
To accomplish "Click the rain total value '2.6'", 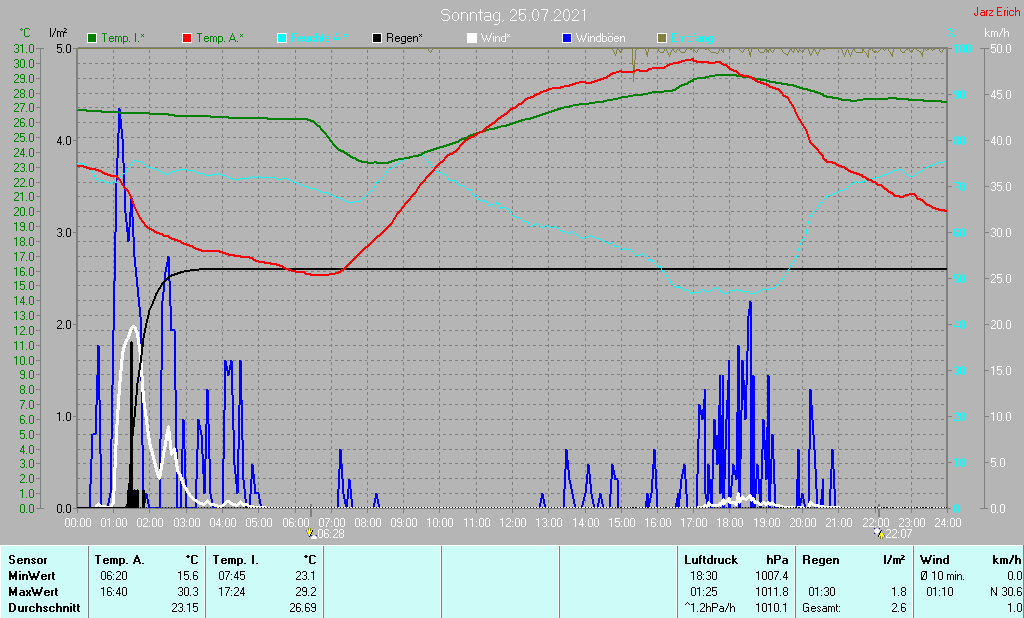I will pos(899,608).
